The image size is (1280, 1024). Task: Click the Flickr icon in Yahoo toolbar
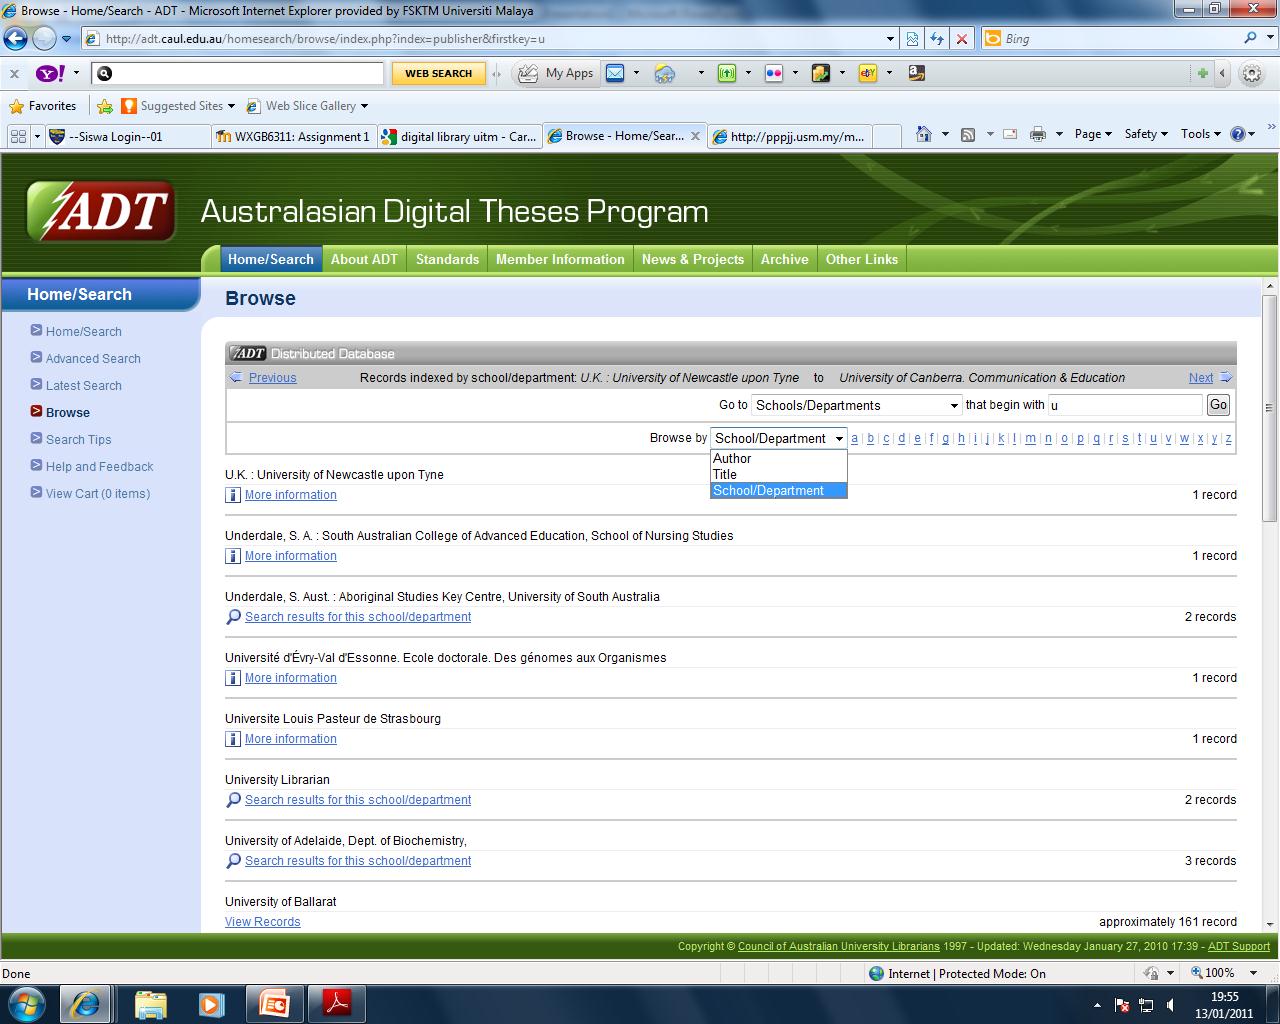pyautogui.click(x=773, y=73)
